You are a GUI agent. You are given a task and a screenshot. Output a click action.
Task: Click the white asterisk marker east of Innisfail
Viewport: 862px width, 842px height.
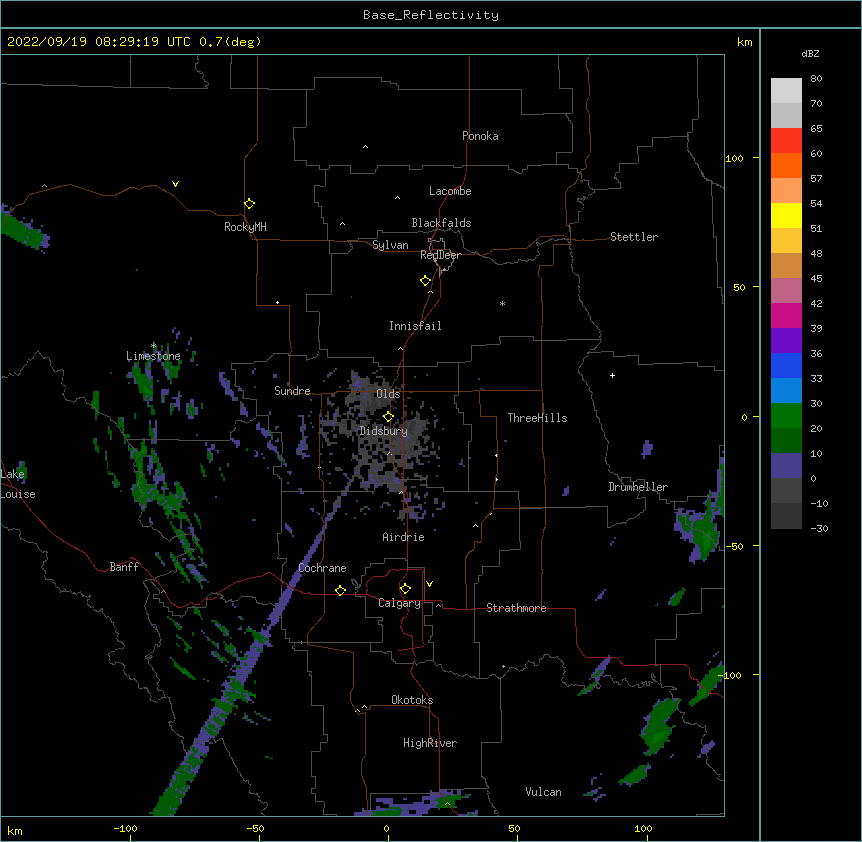point(502,303)
